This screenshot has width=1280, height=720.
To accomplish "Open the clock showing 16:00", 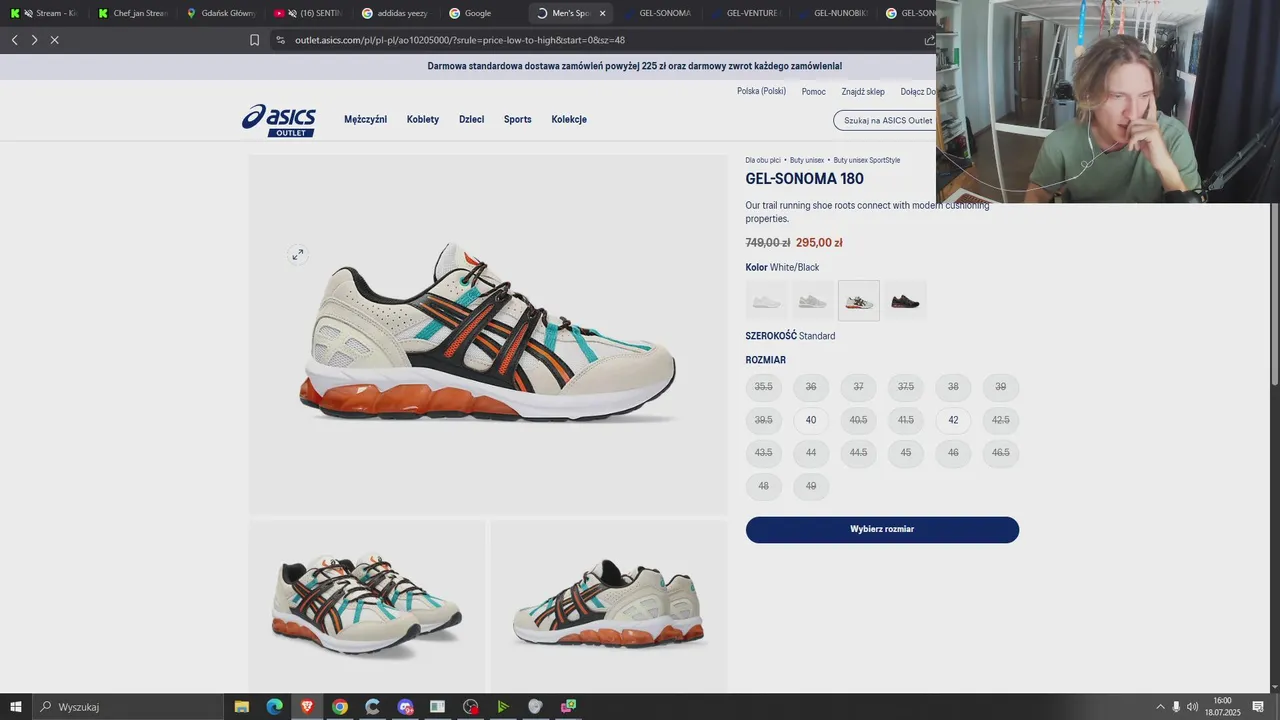I will coord(1222,707).
